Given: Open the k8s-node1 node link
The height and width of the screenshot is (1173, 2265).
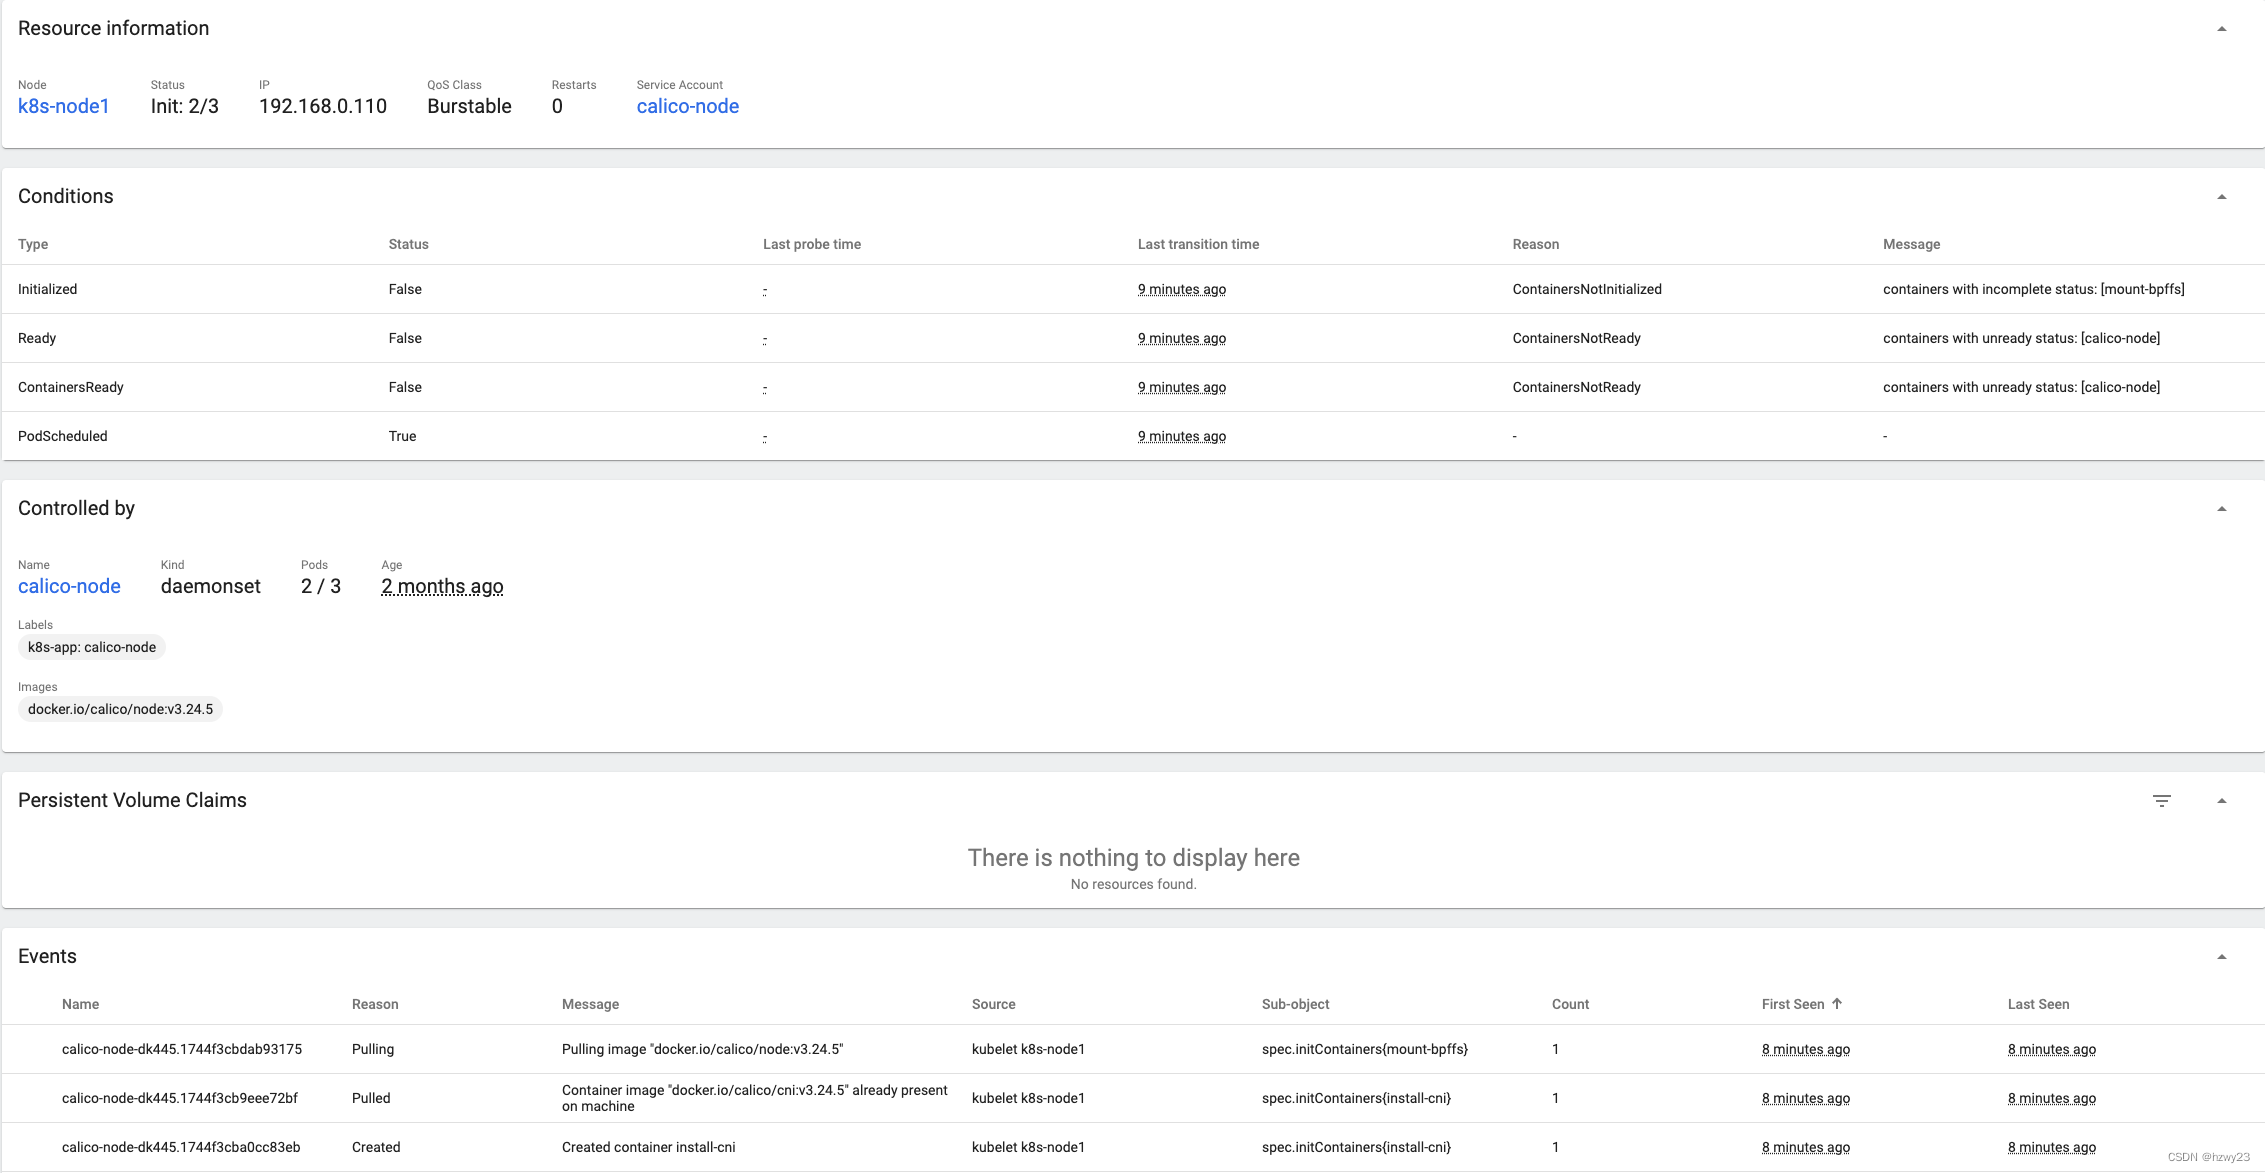Looking at the screenshot, I should coord(63,106).
